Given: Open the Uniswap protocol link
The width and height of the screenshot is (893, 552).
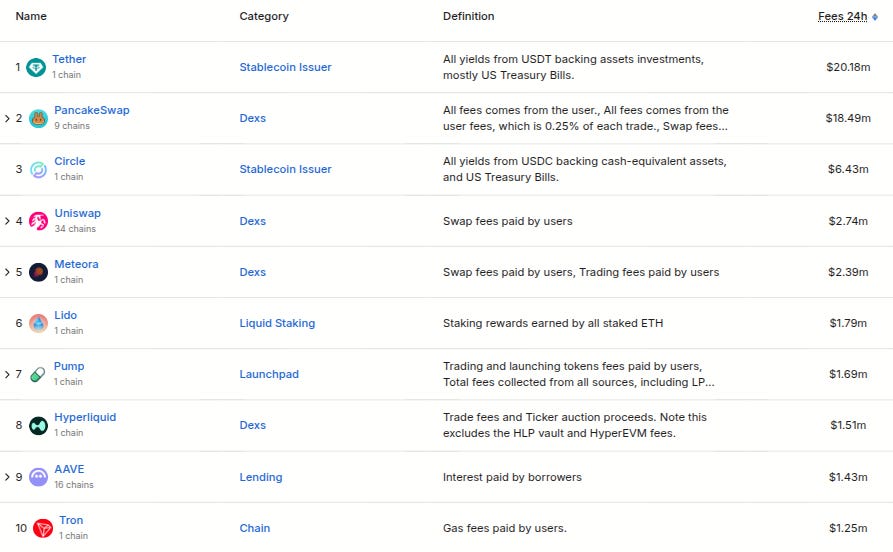Looking at the screenshot, I should pos(77,213).
